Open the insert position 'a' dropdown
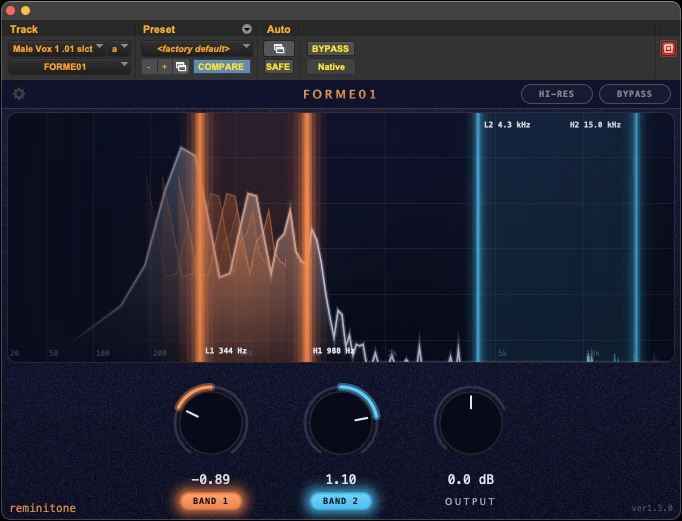Viewport: 682px width, 521px height. coord(119,48)
